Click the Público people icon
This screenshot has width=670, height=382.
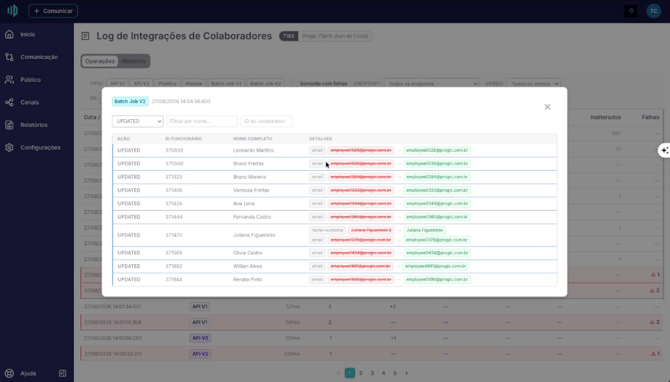9,79
